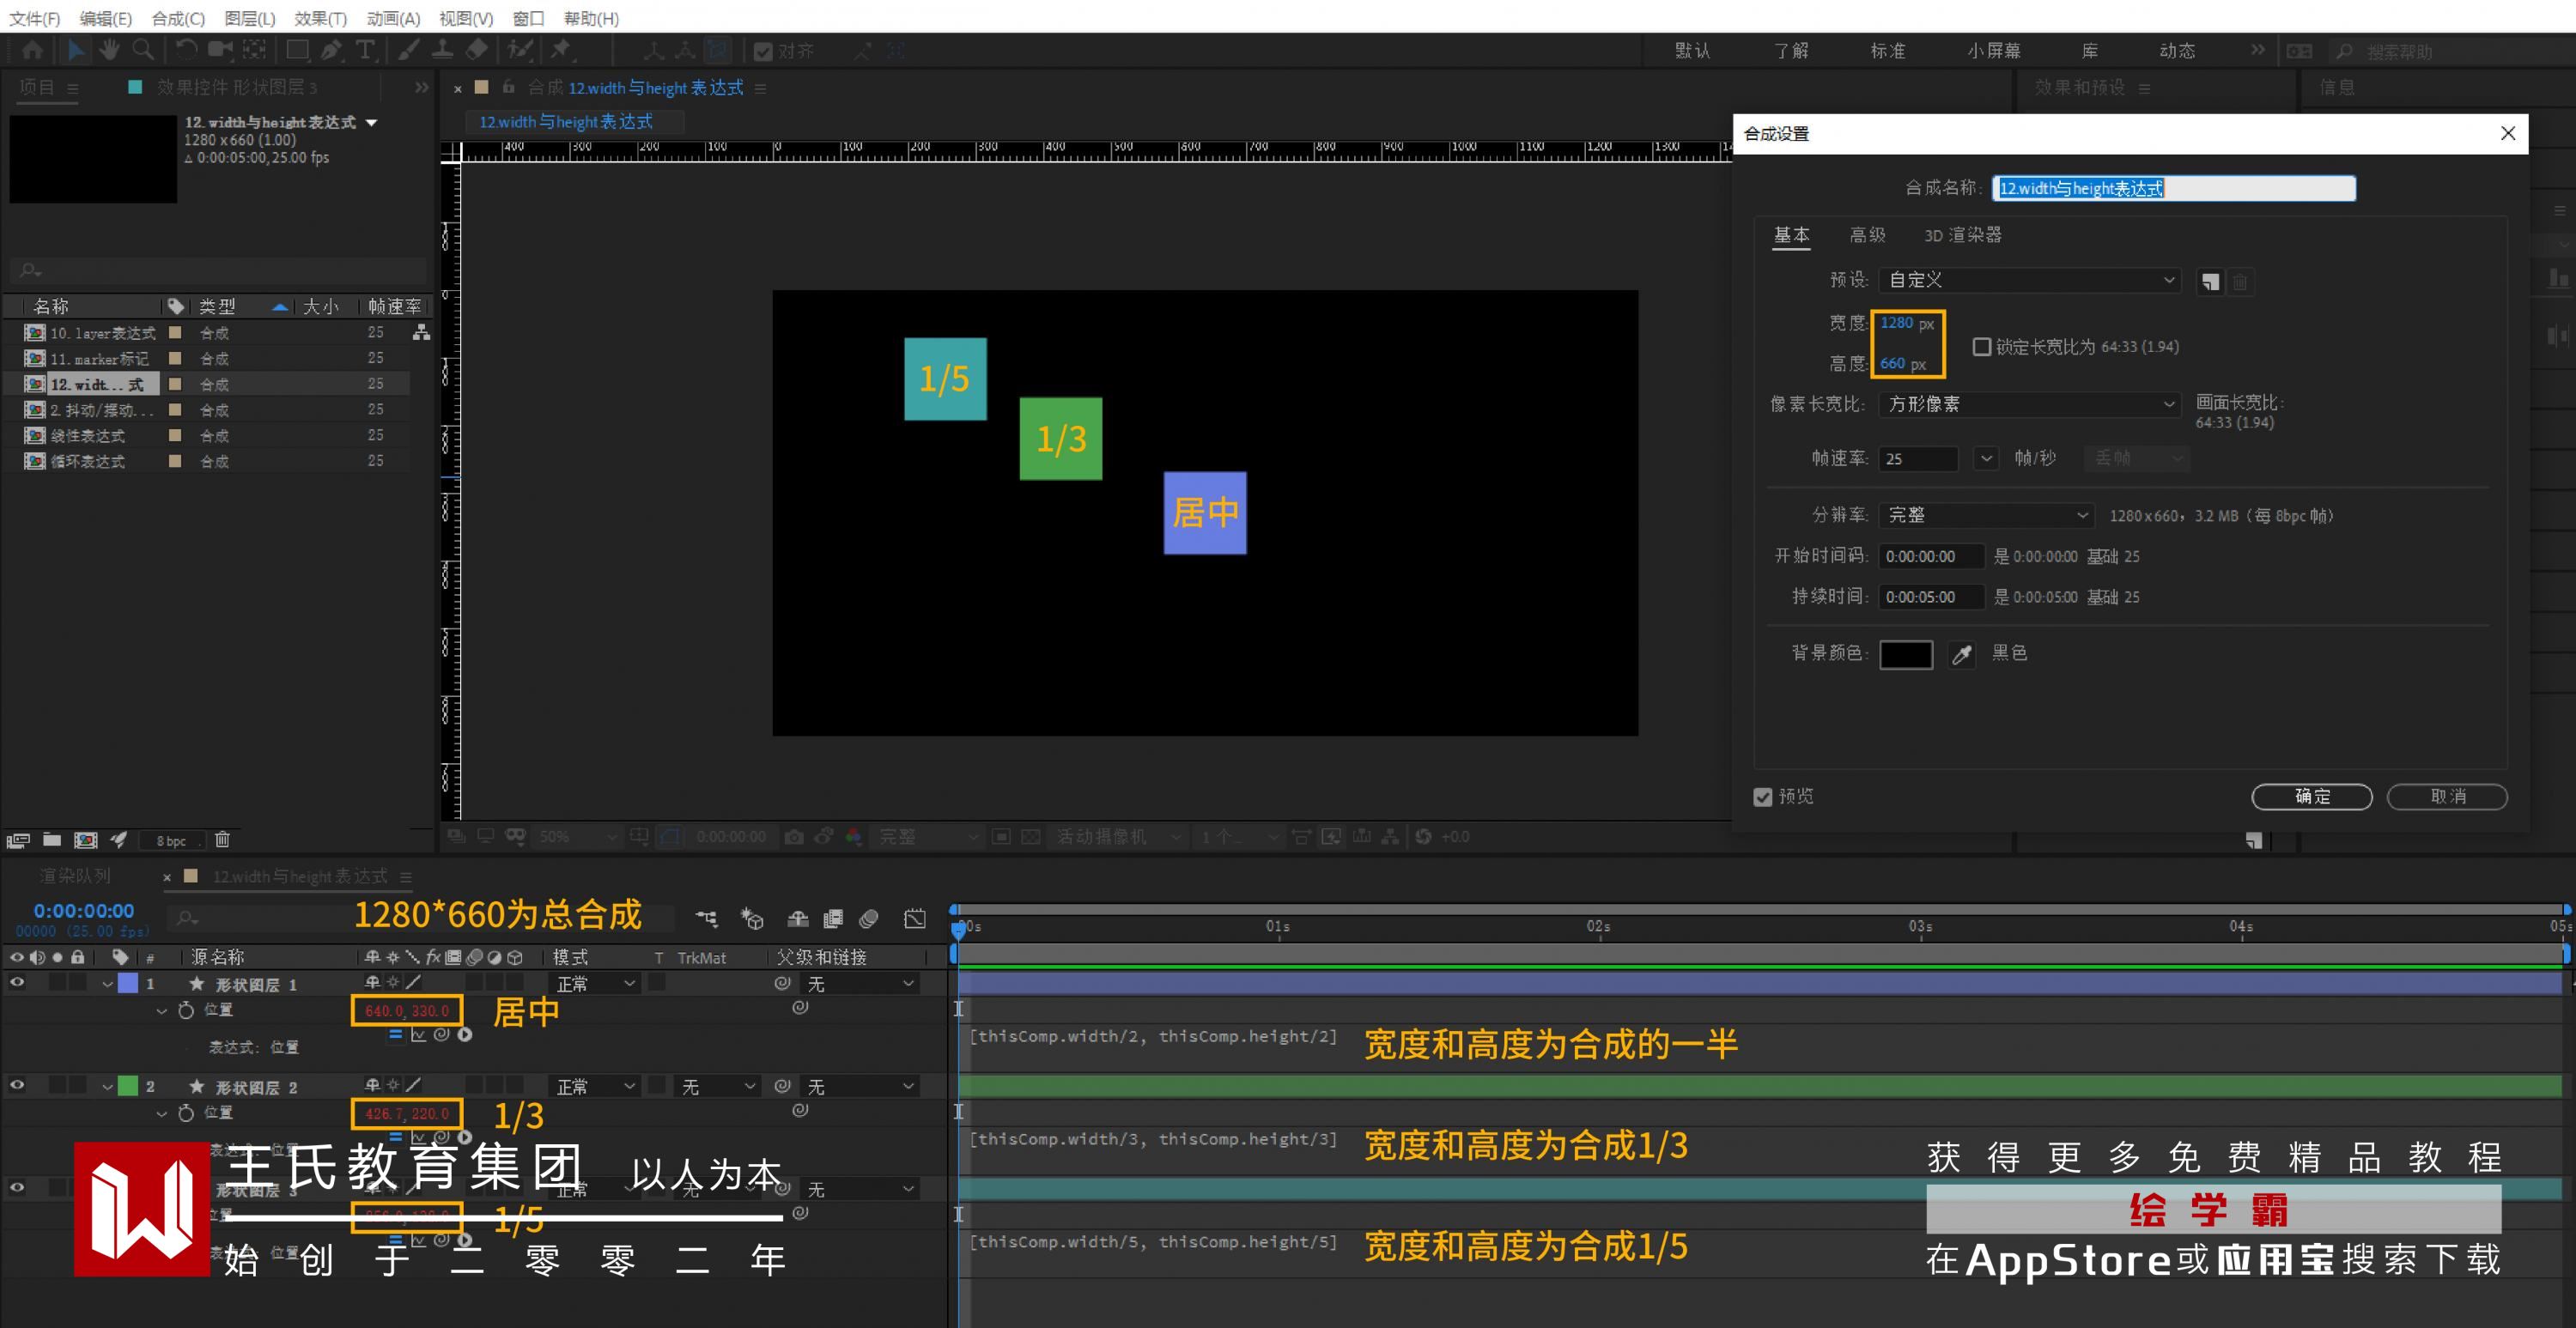Open the 预设 preset dropdown
Screen dimensions: 2576x1328
[x=2028, y=281]
